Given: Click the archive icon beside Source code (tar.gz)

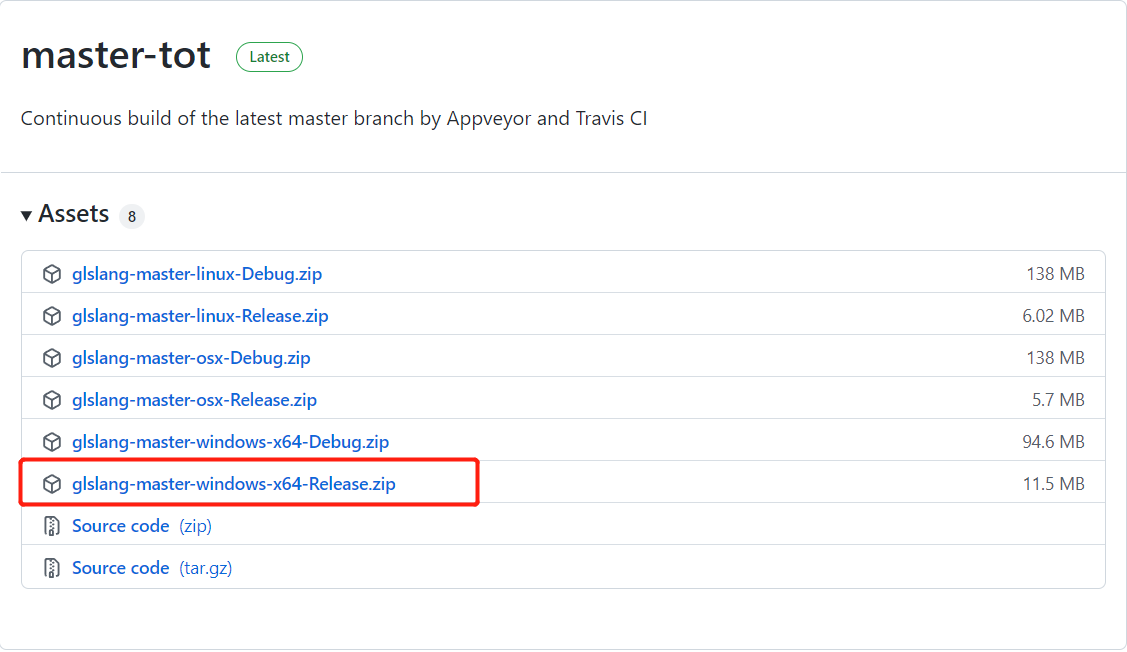Looking at the screenshot, I should coord(51,567).
